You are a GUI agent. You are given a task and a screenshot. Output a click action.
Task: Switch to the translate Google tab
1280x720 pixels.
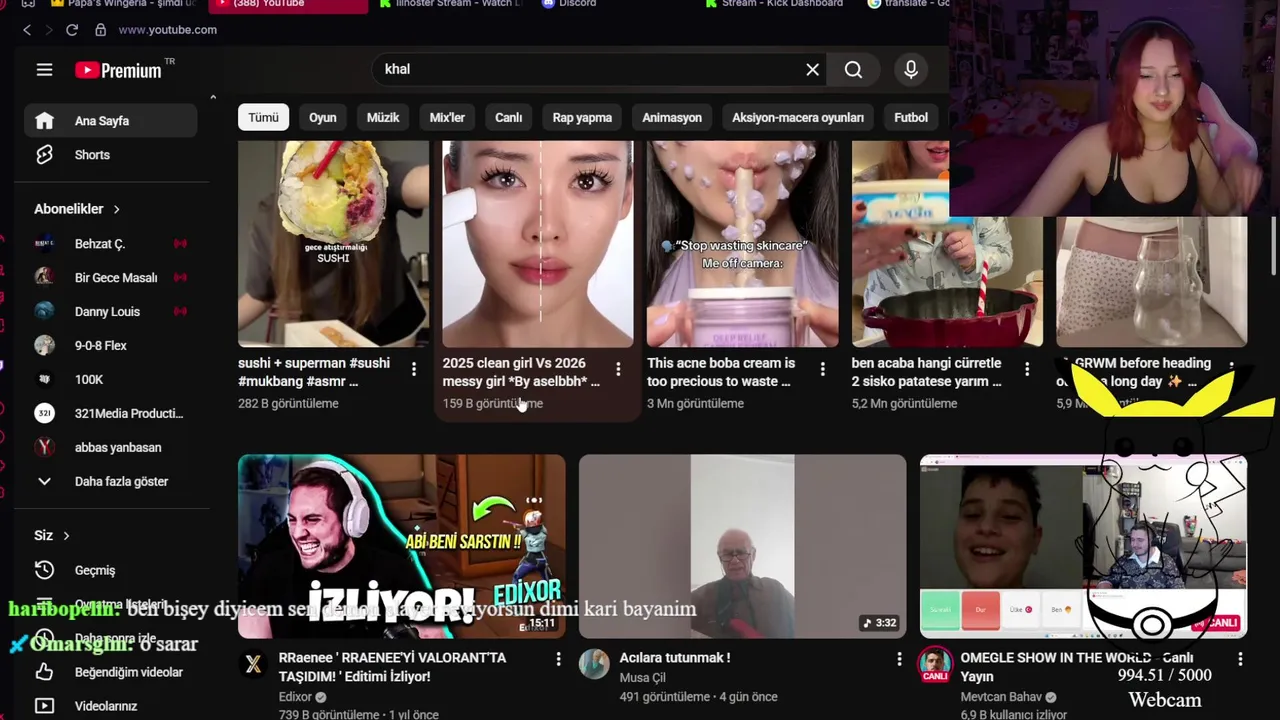910,4
